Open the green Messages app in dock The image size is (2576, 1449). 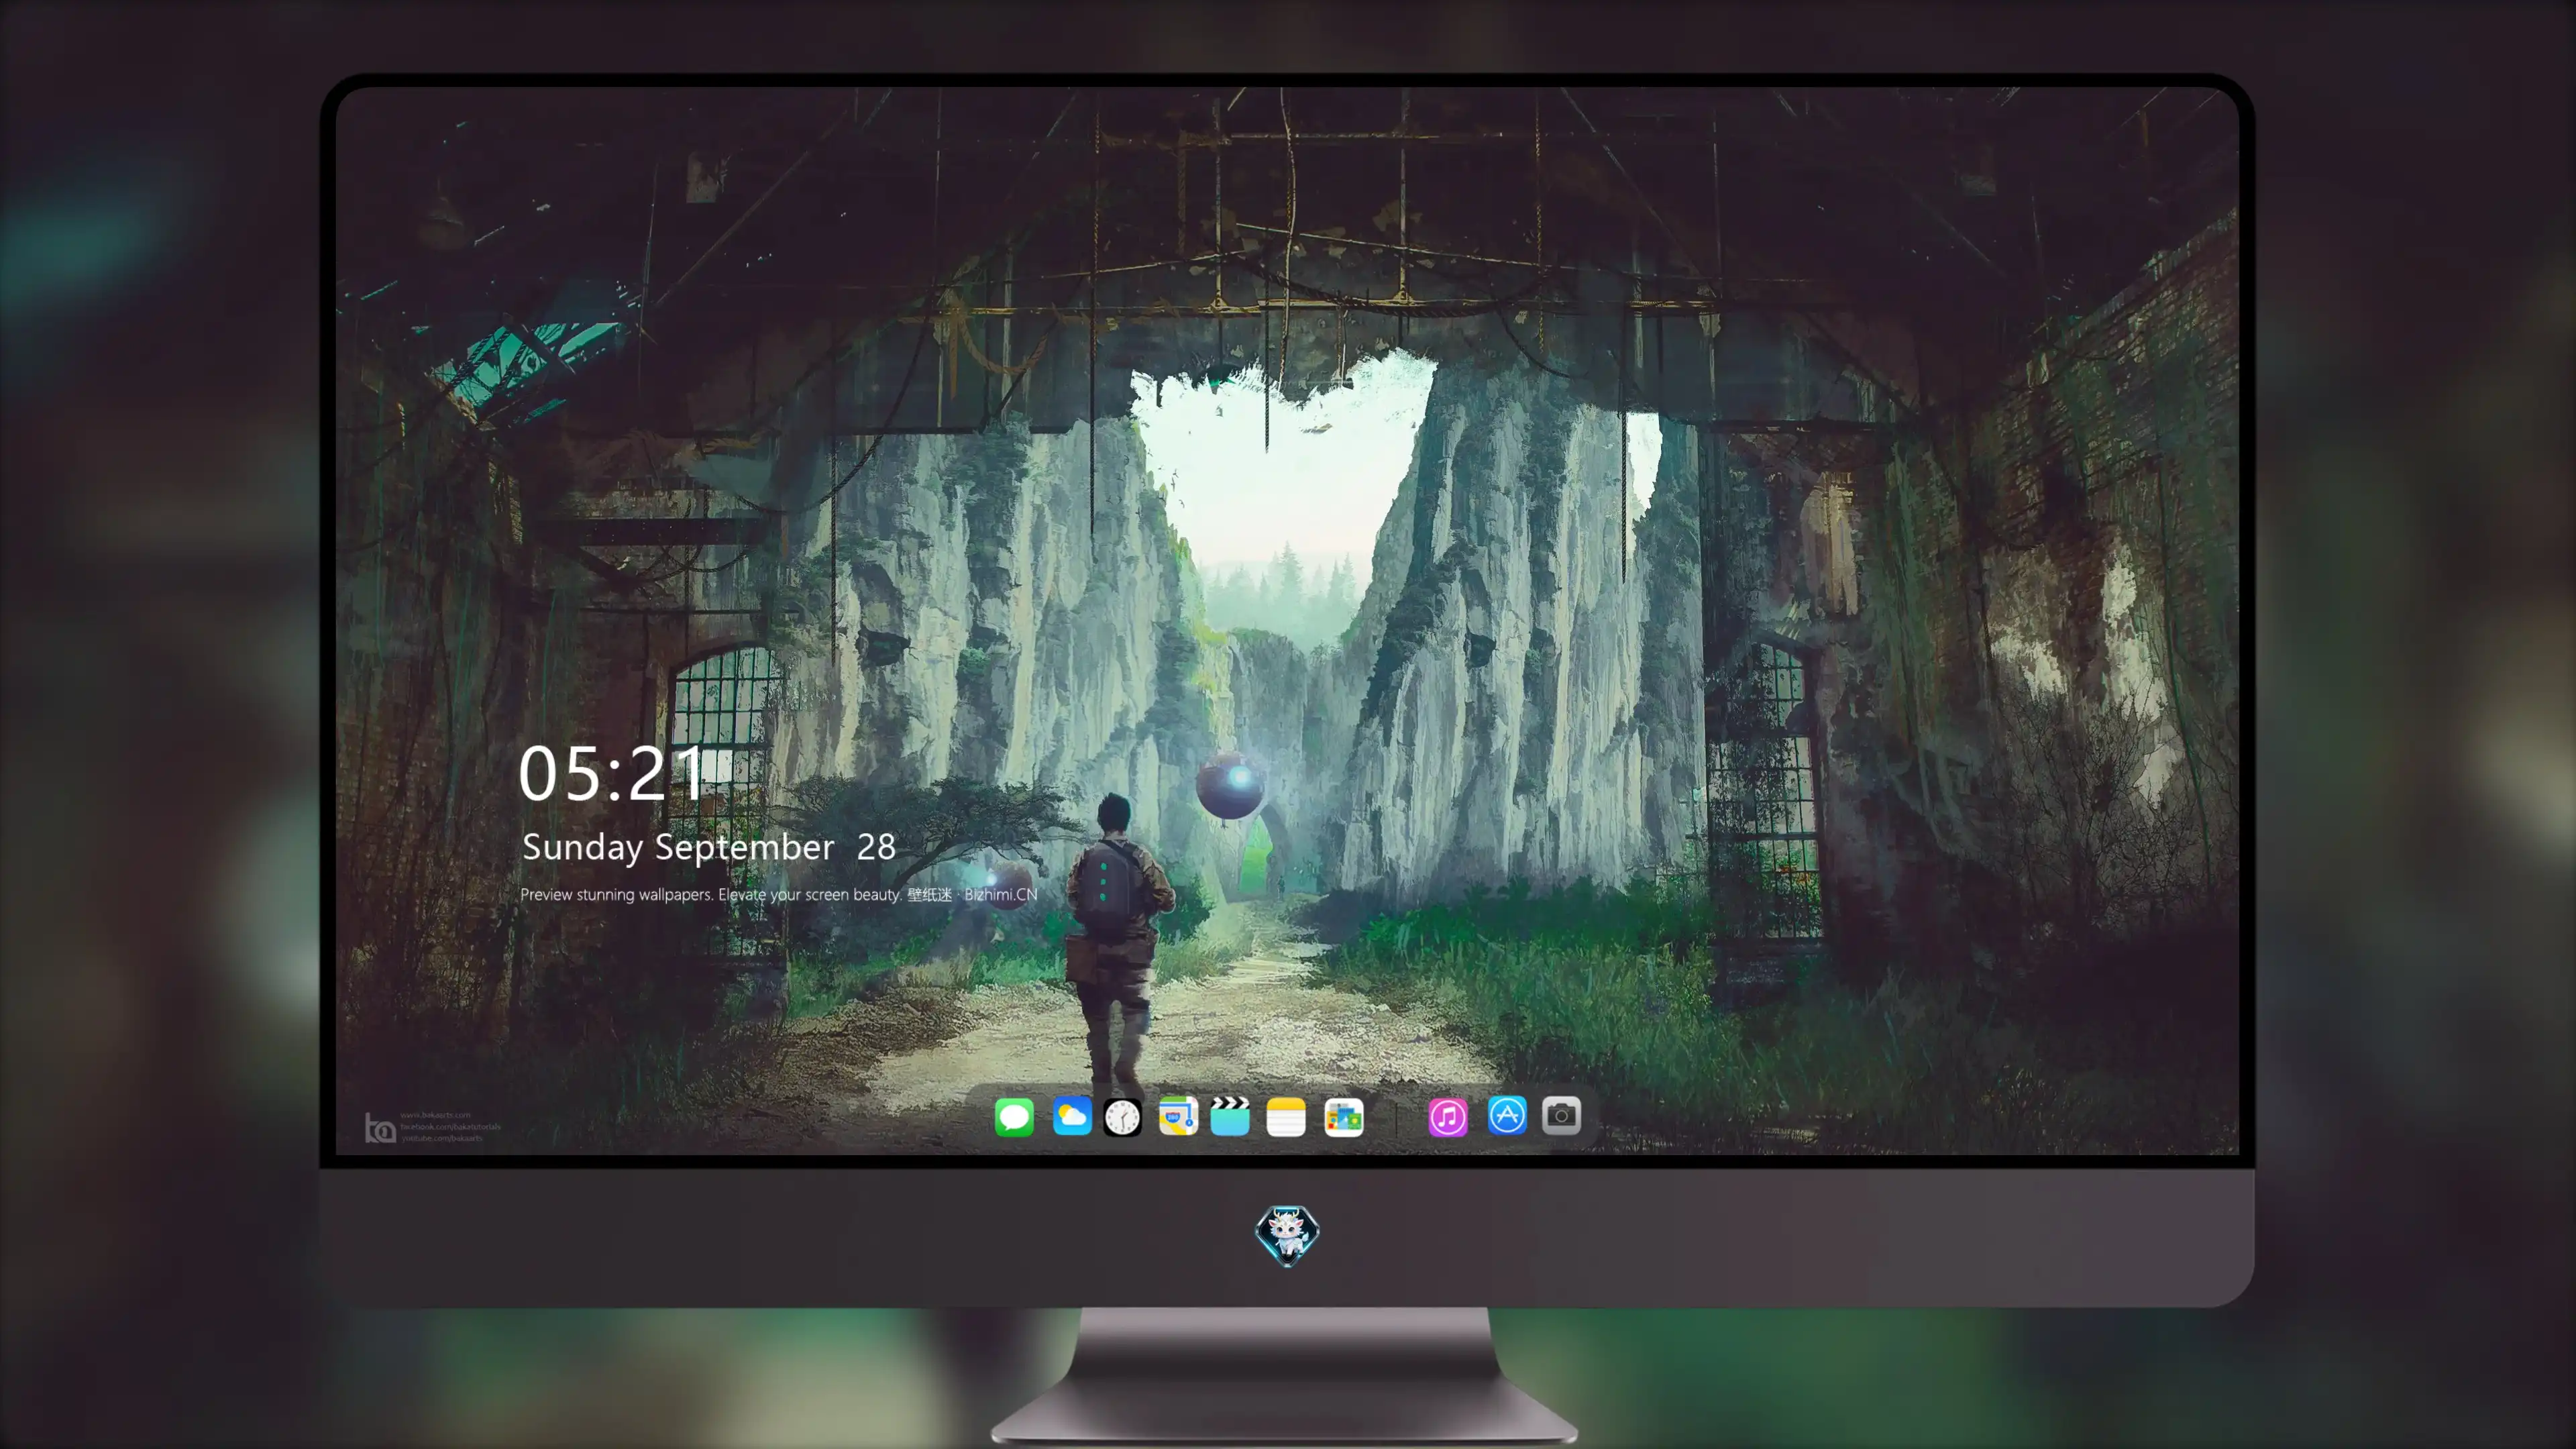pyautogui.click(x=1014, y=1116)
